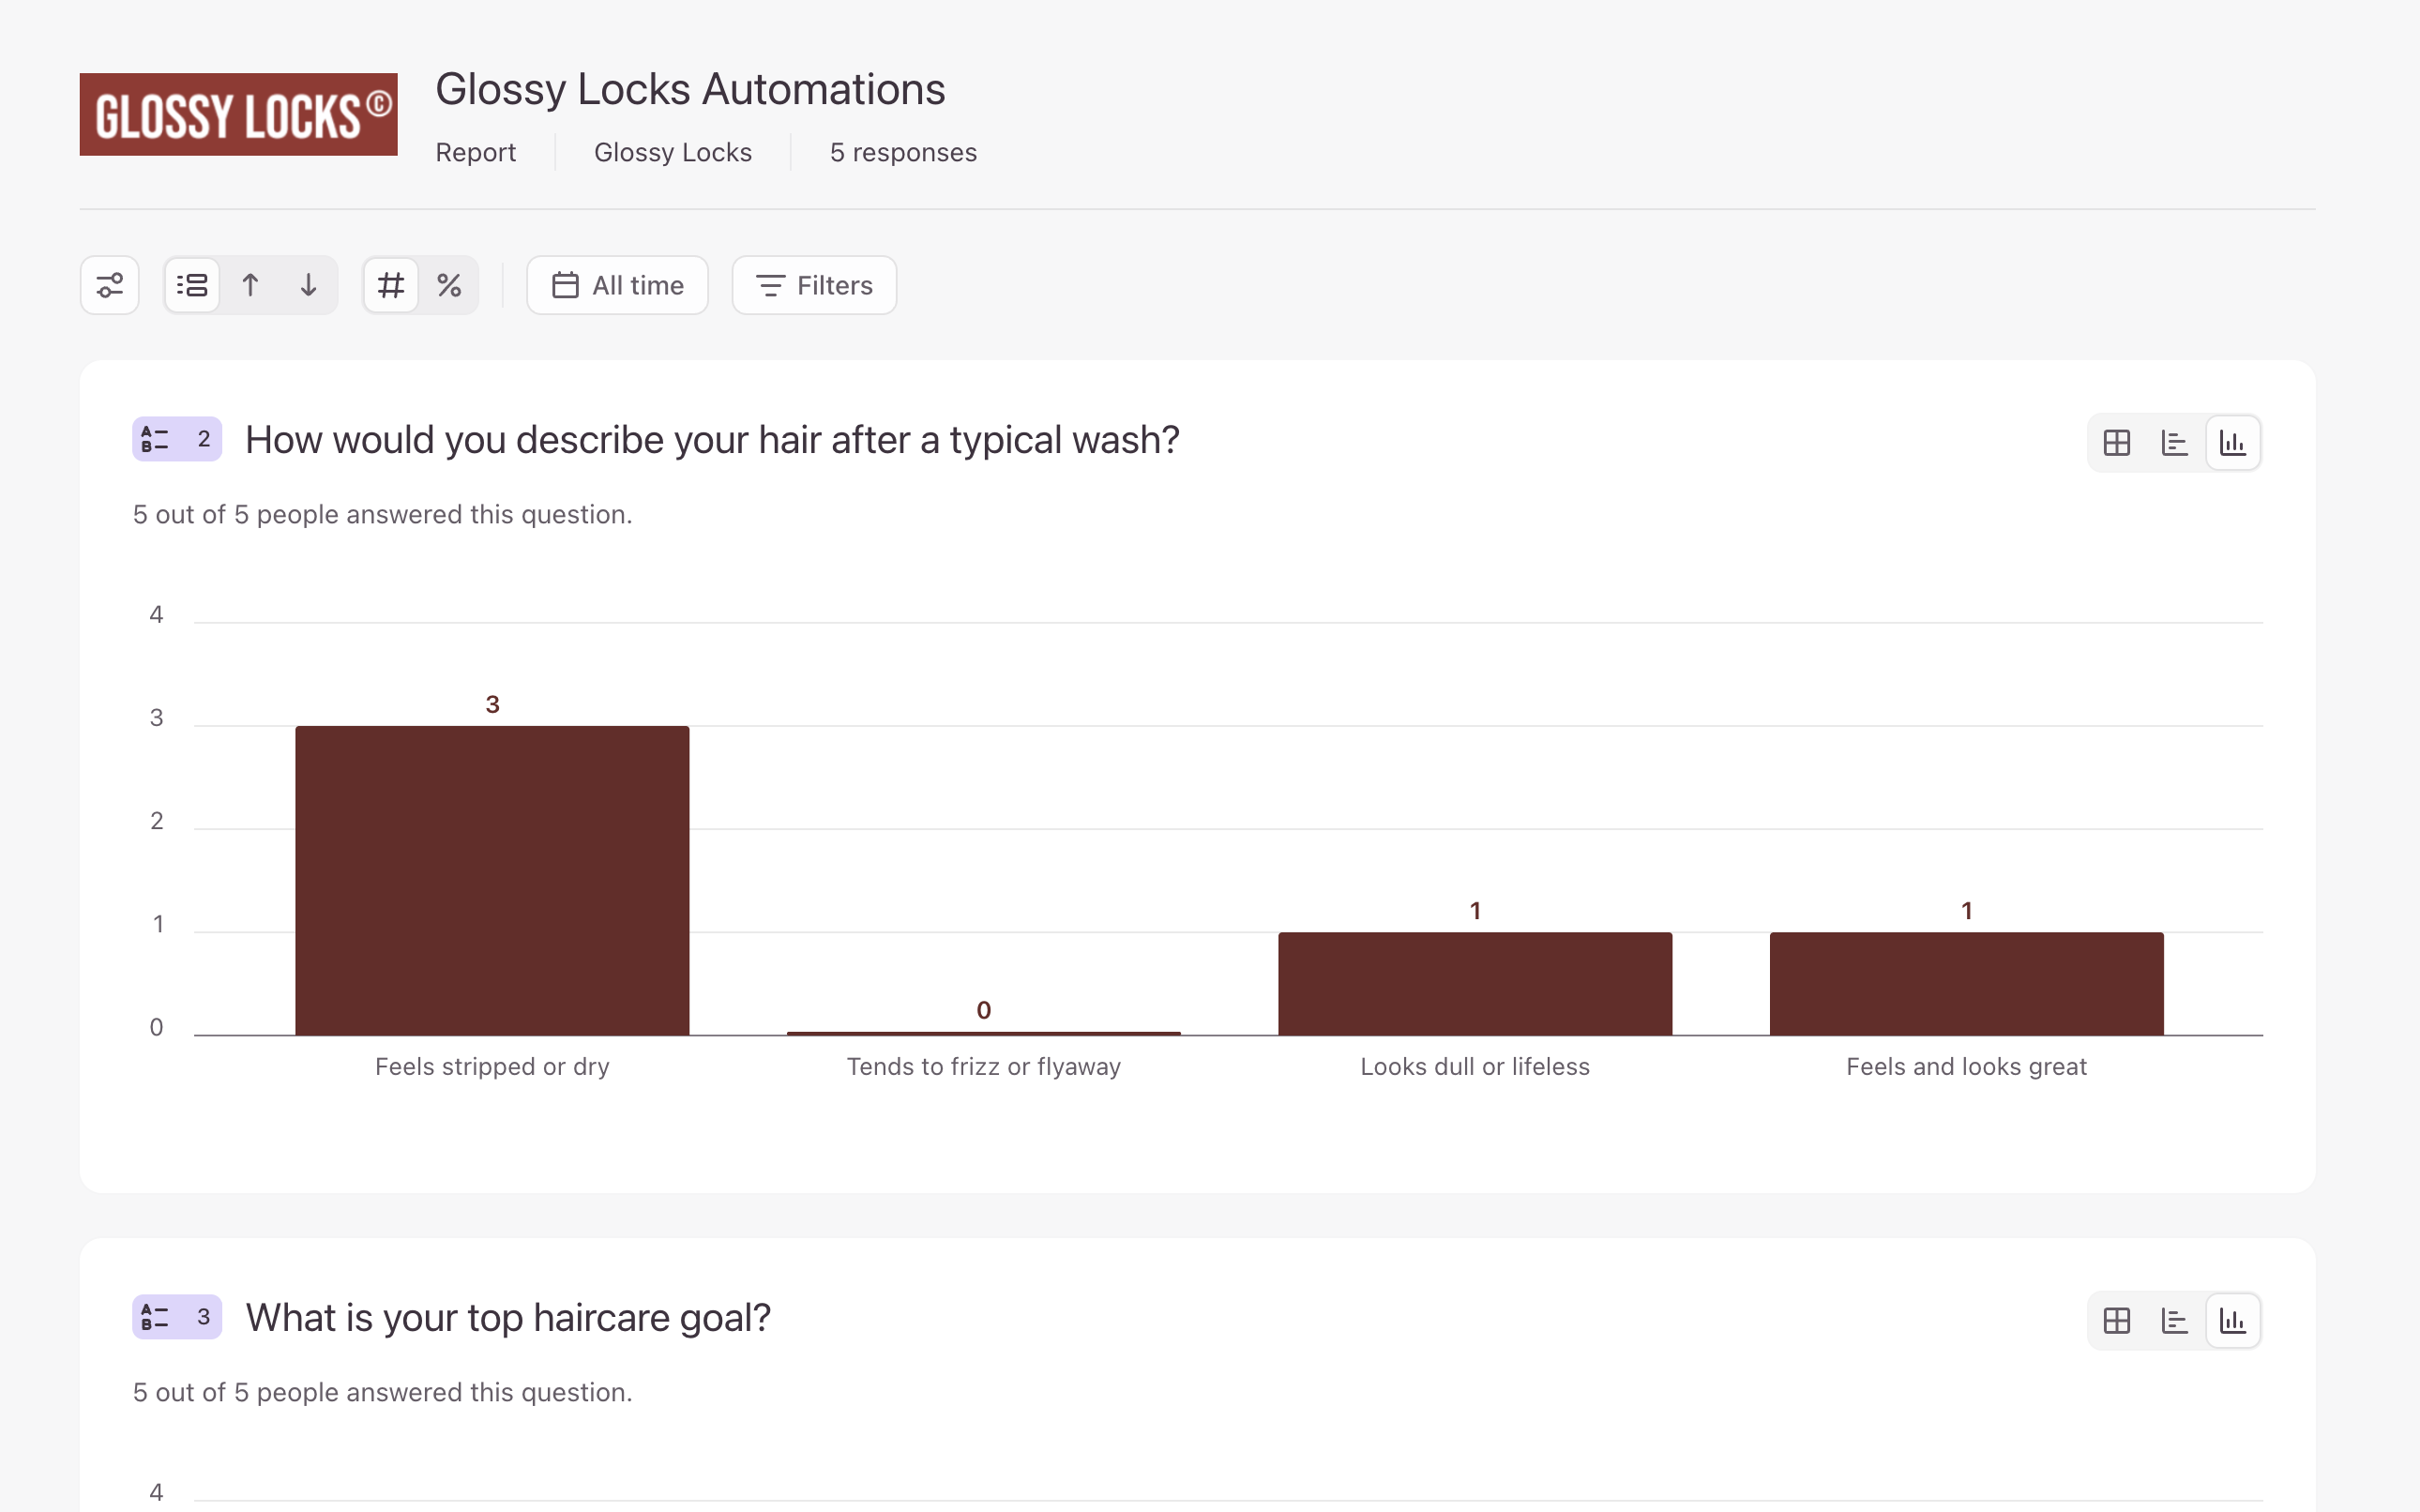
Task: Switch question 2 to horizontal bar chart
Action: tap(2174, 442)
